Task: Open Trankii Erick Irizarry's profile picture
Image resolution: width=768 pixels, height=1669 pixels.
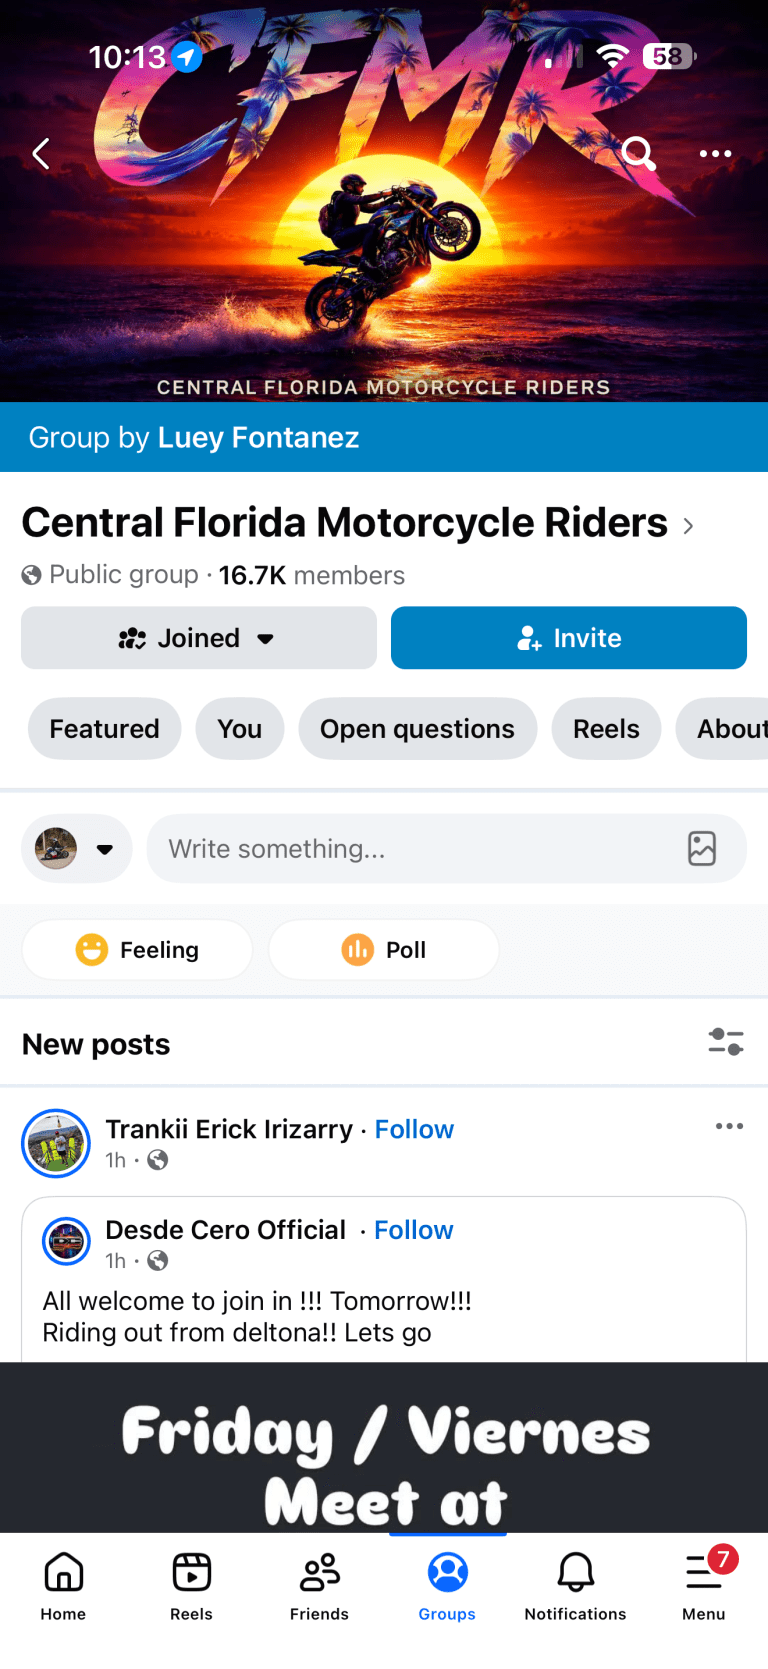Action: (56, 1144)
